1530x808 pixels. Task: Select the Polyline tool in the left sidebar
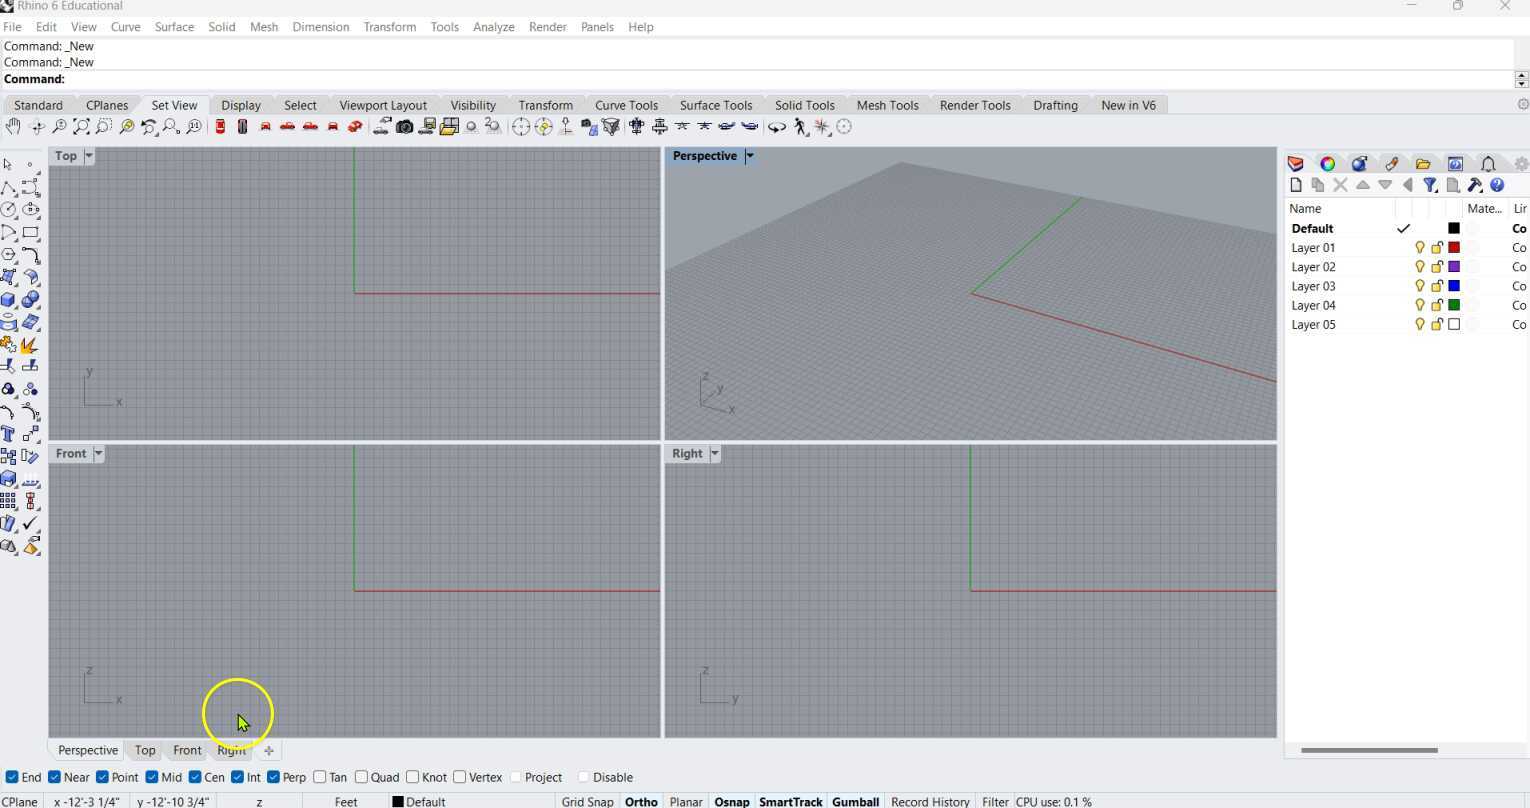click(x=9, y=187)
